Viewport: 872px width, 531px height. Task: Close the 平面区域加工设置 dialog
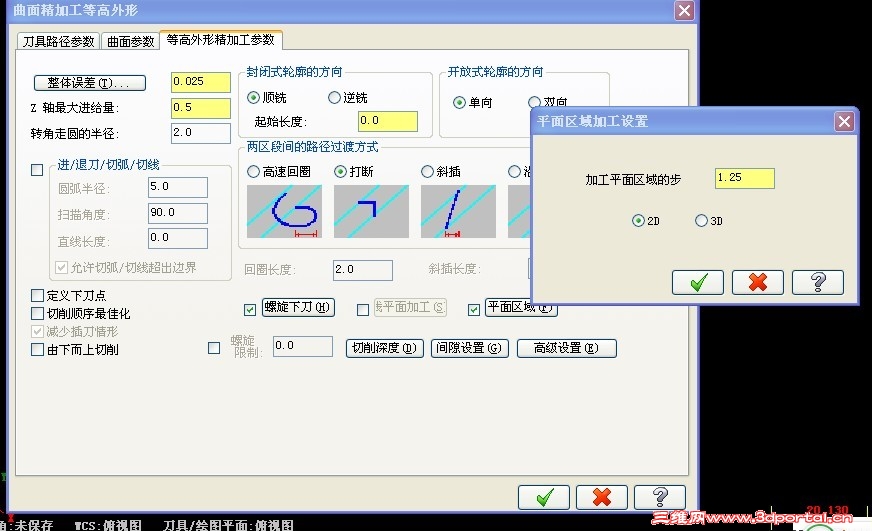tap(844, 121)
